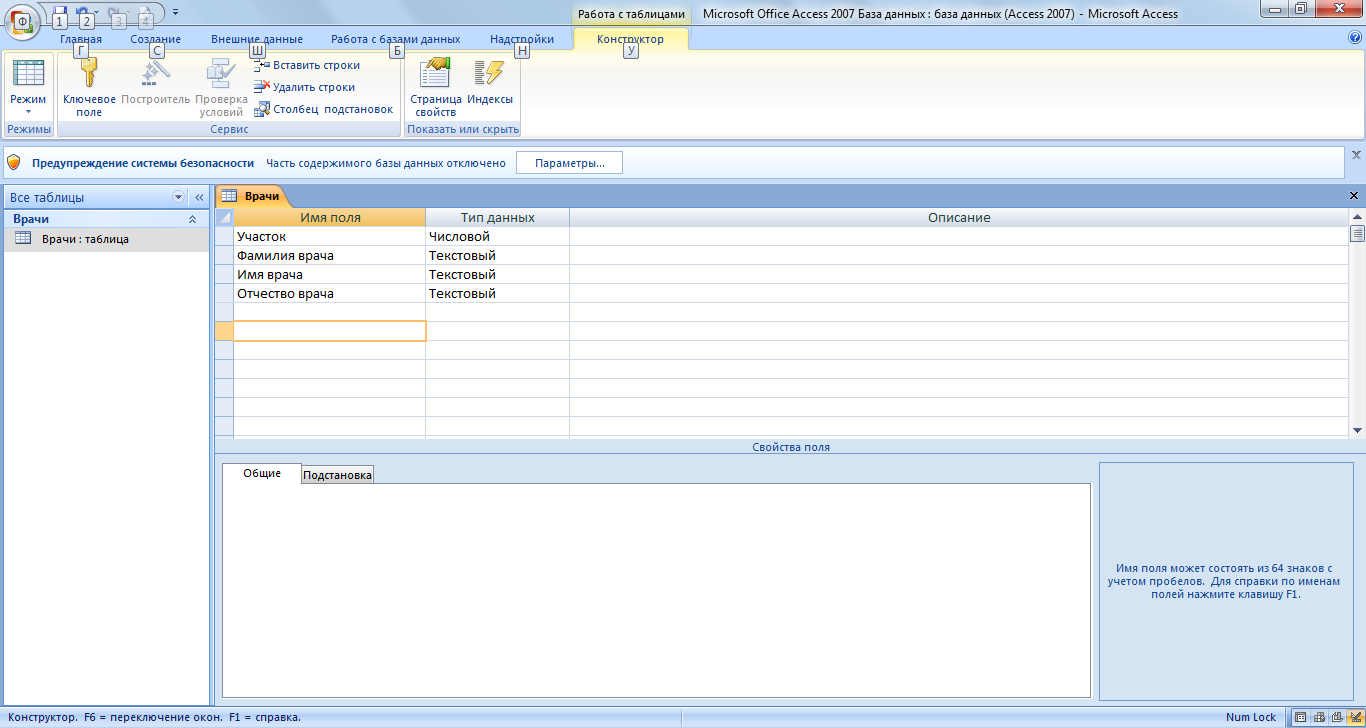Click the round Office button
Viewport: 1366px width, 728px height.
[x=22, y=20]
